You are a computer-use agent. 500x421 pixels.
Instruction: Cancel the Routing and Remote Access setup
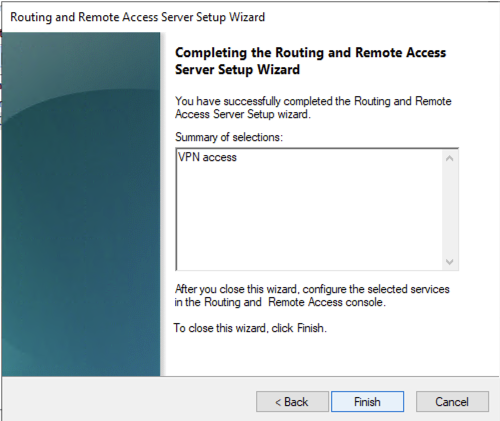(x=452, y=402)
